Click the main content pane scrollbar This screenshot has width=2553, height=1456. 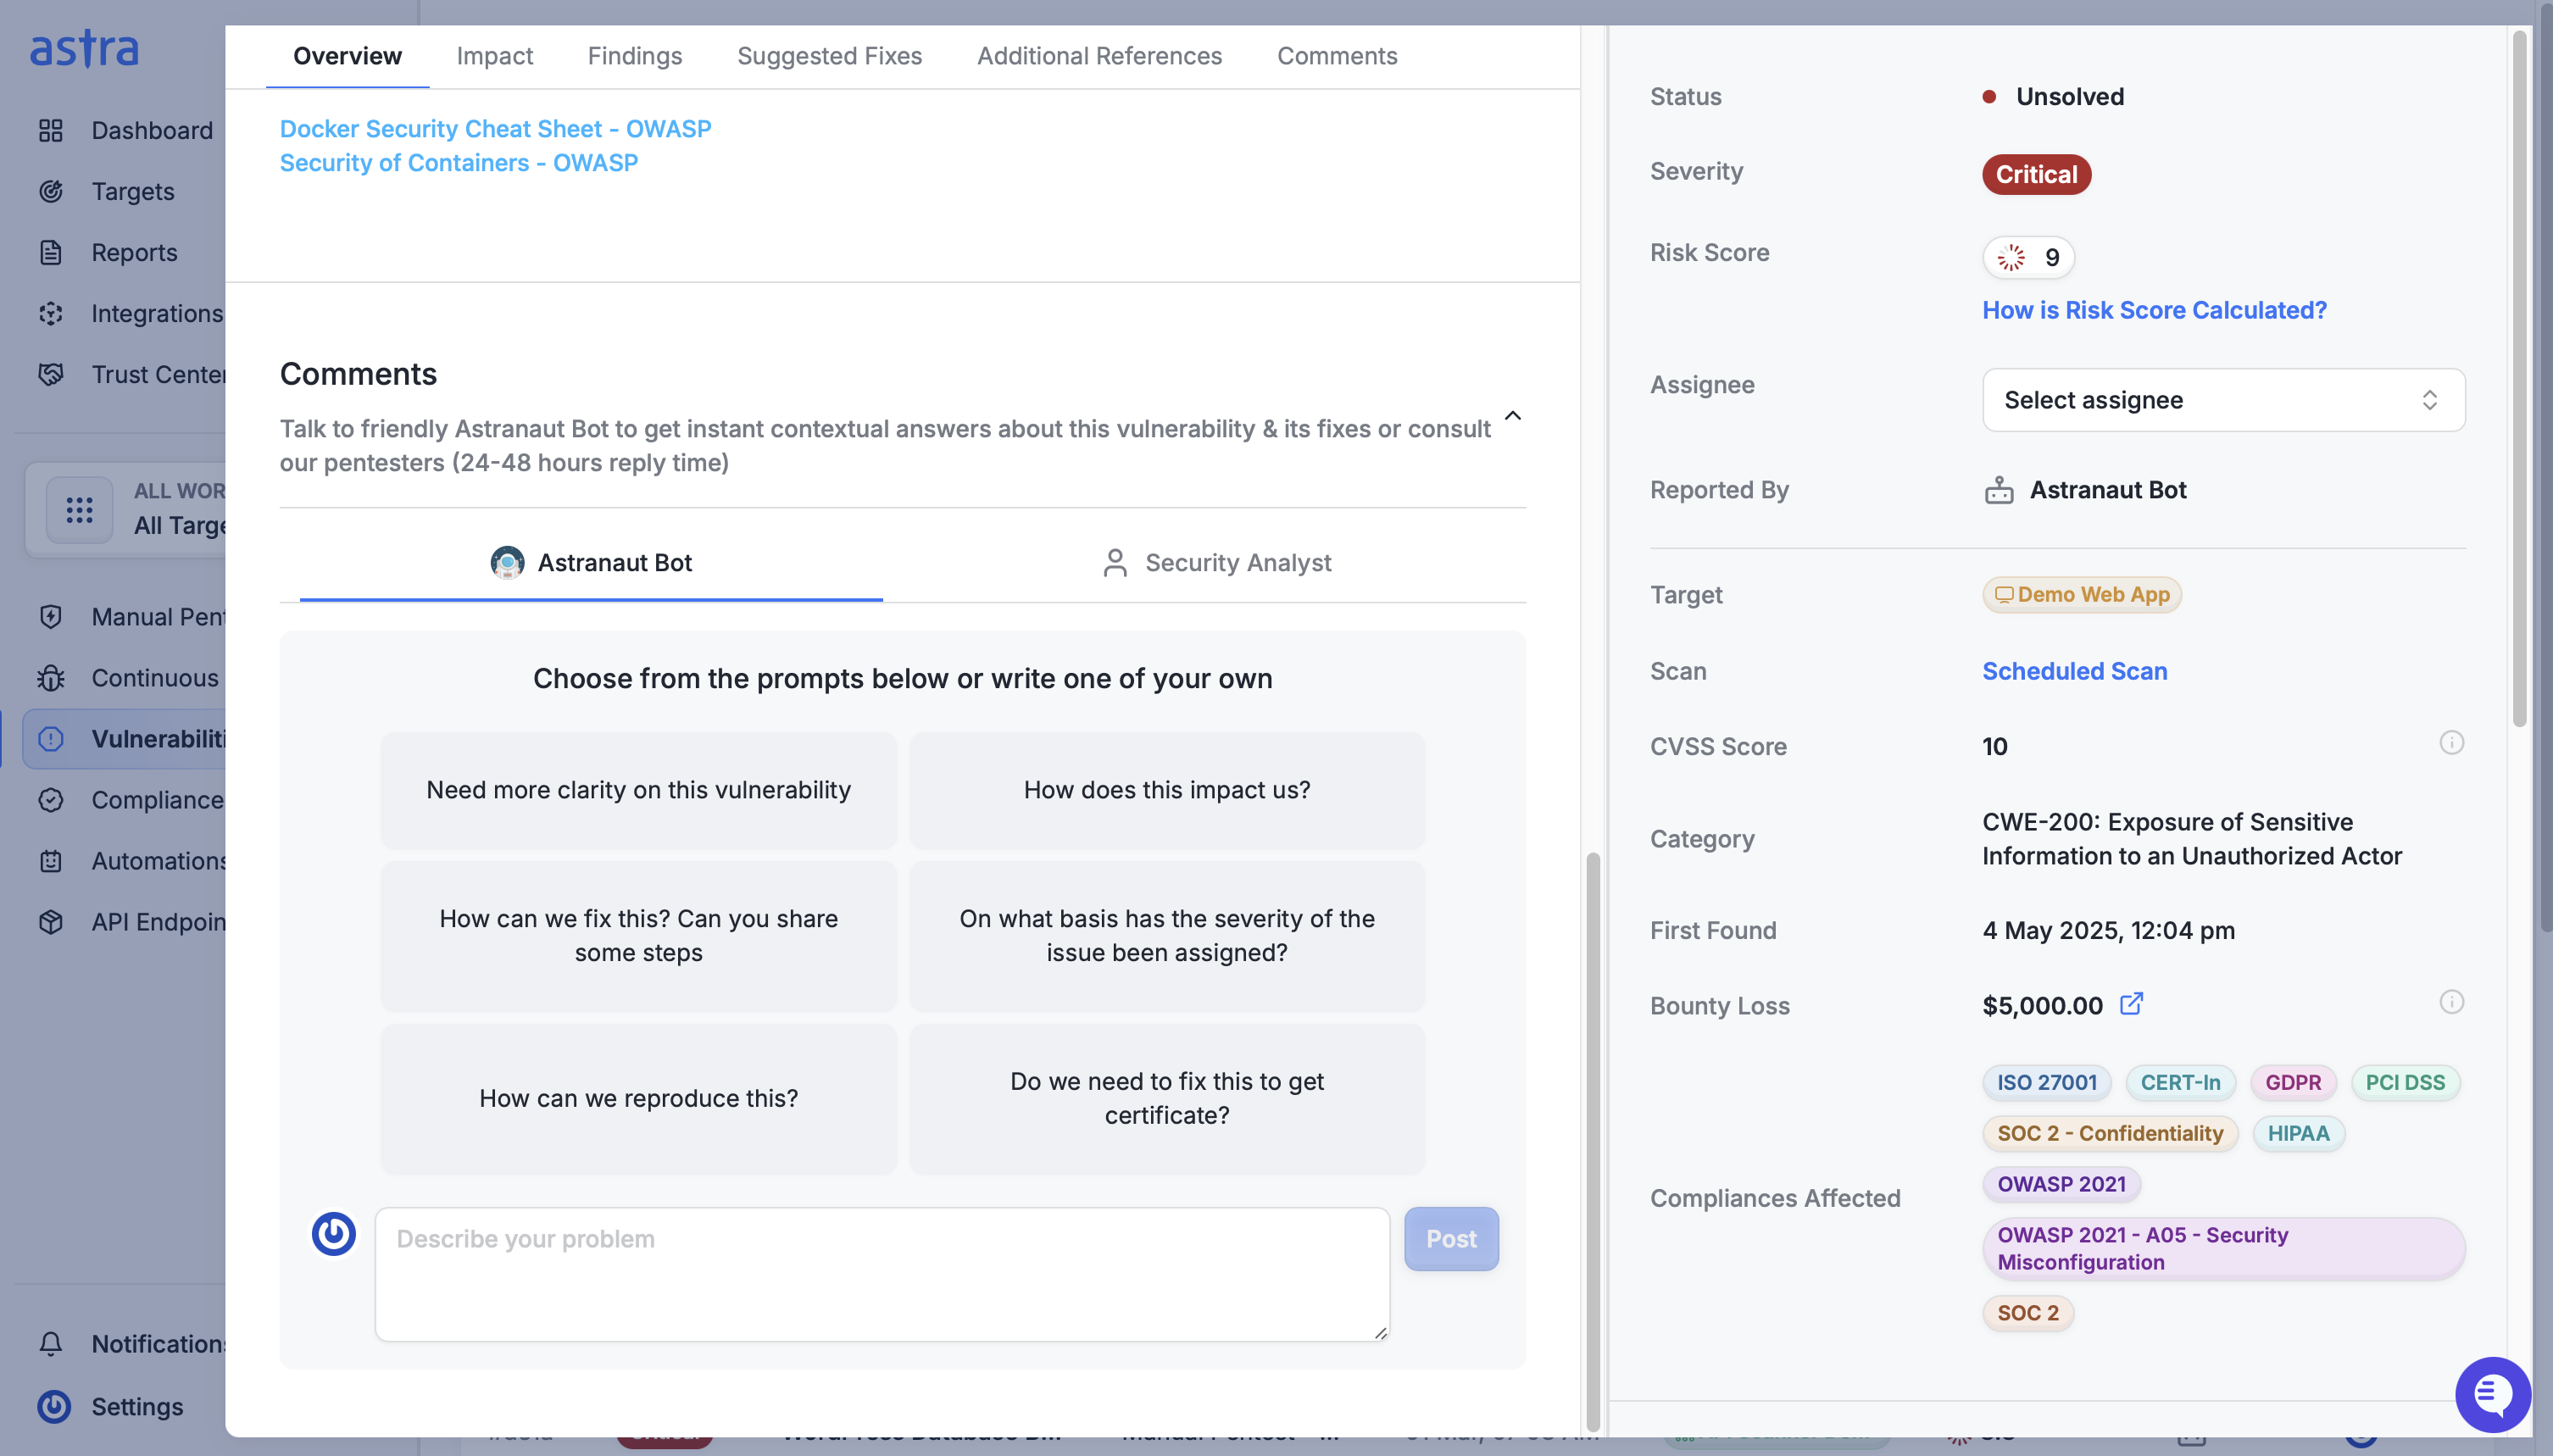click(1592, 1140)
